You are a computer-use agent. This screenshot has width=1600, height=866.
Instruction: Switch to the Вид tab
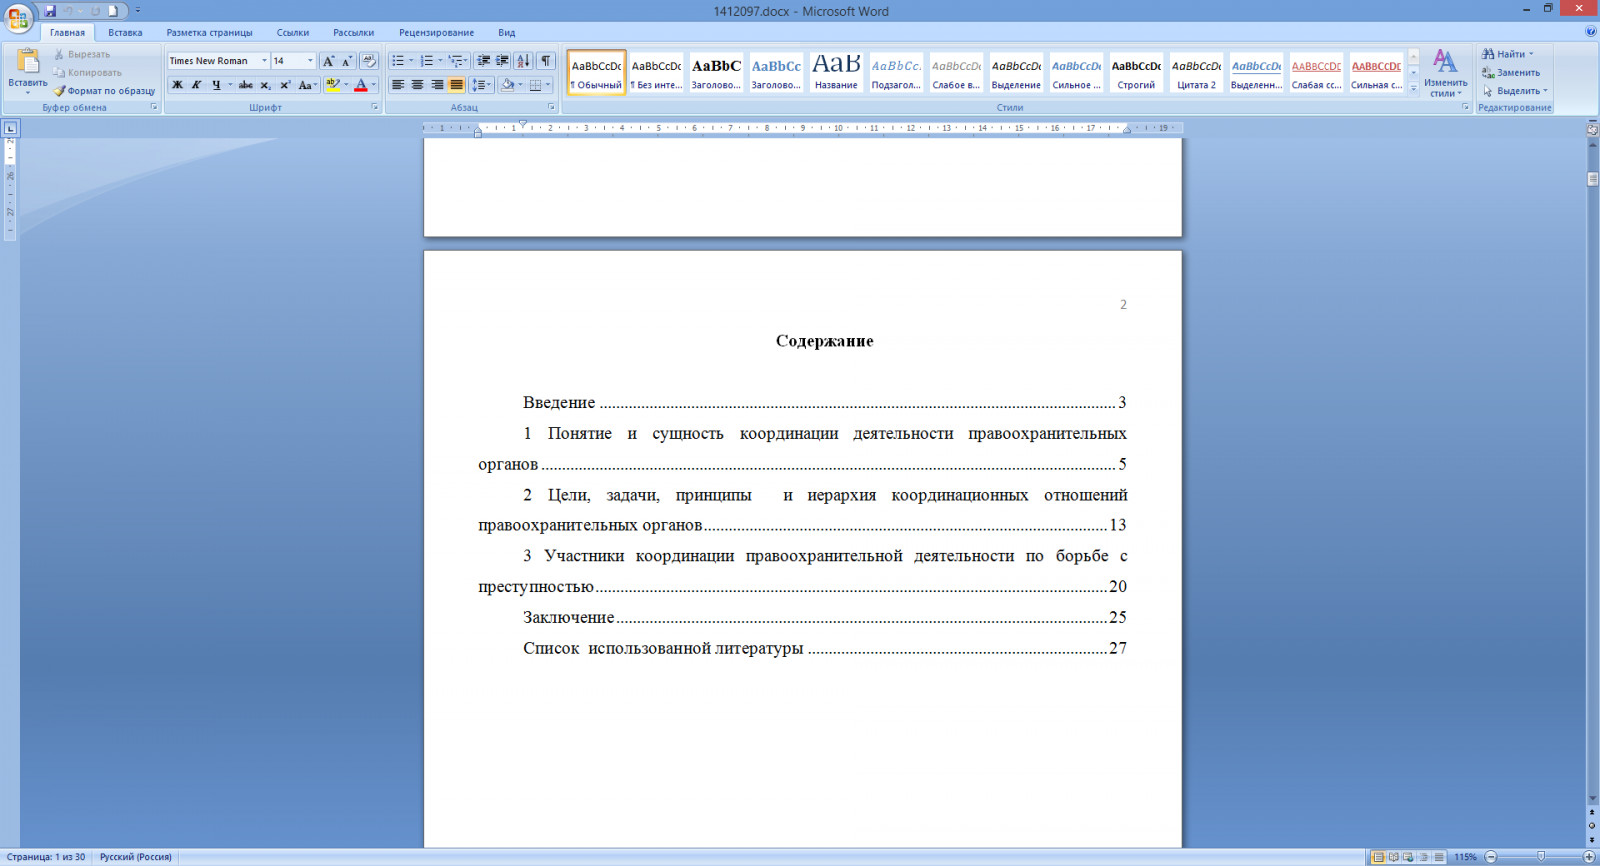click(x=507, y=33)
